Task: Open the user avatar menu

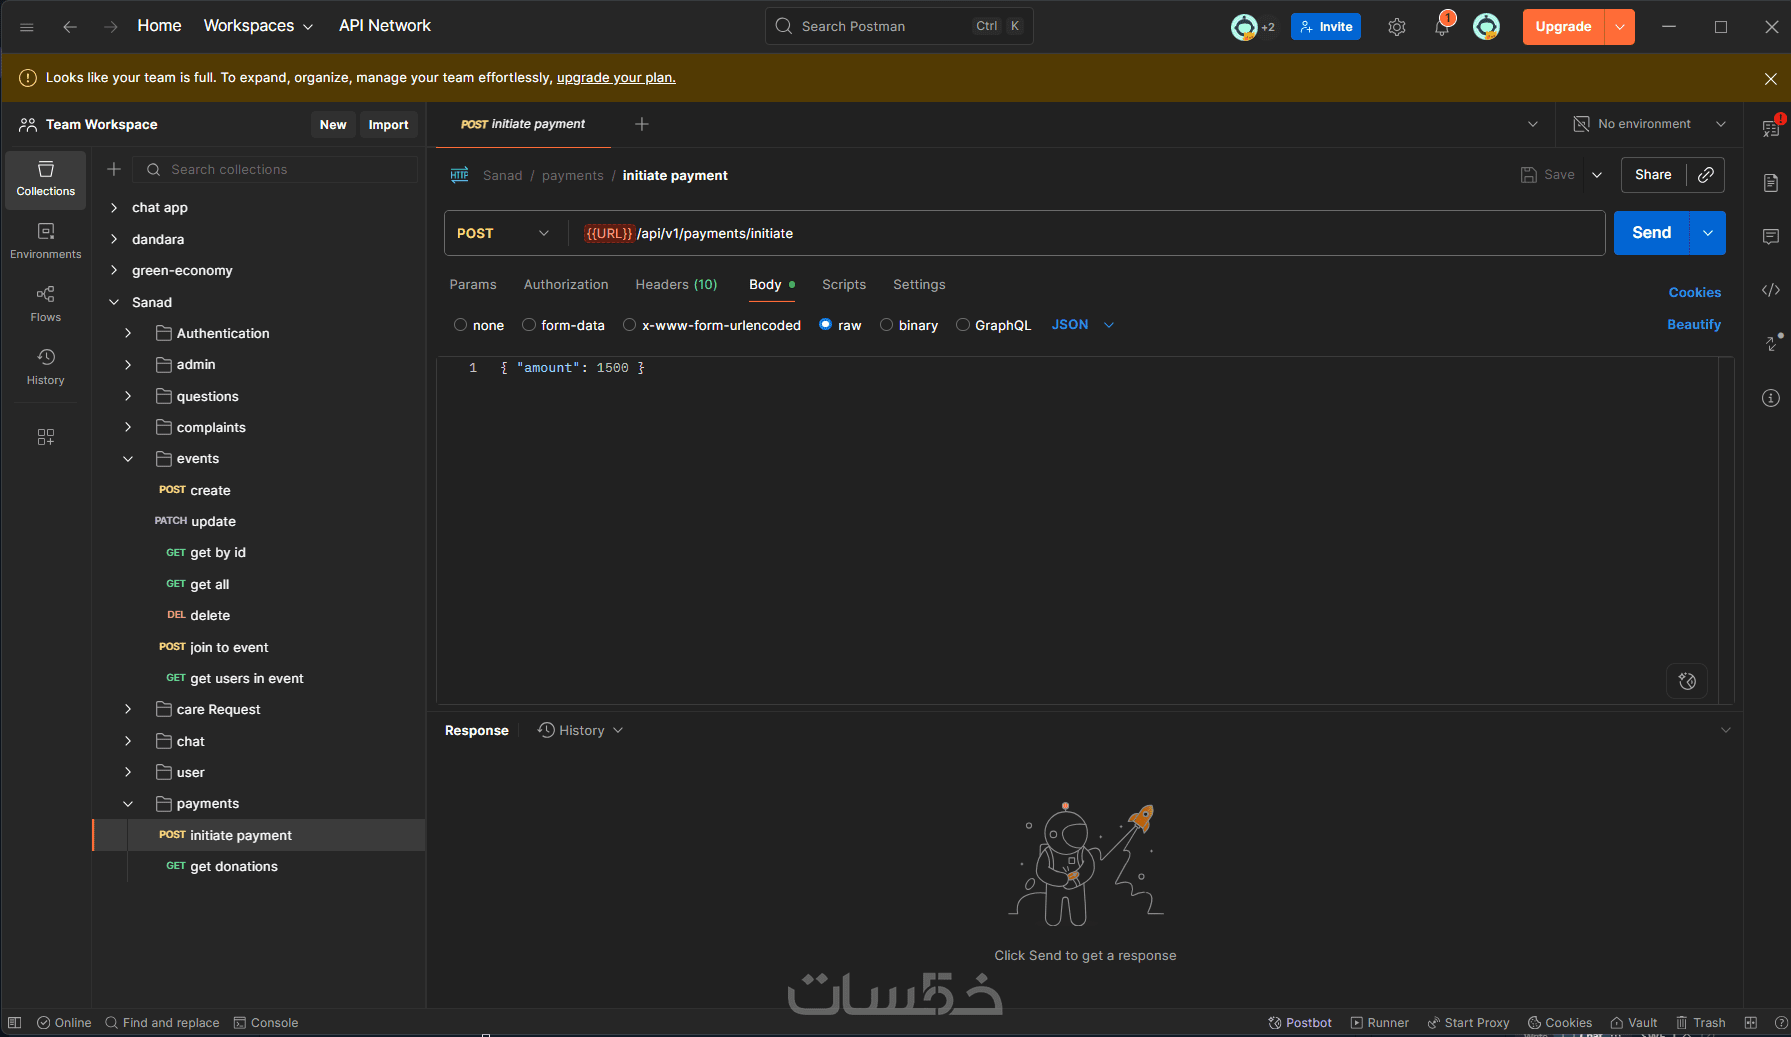Action: 1487,27
